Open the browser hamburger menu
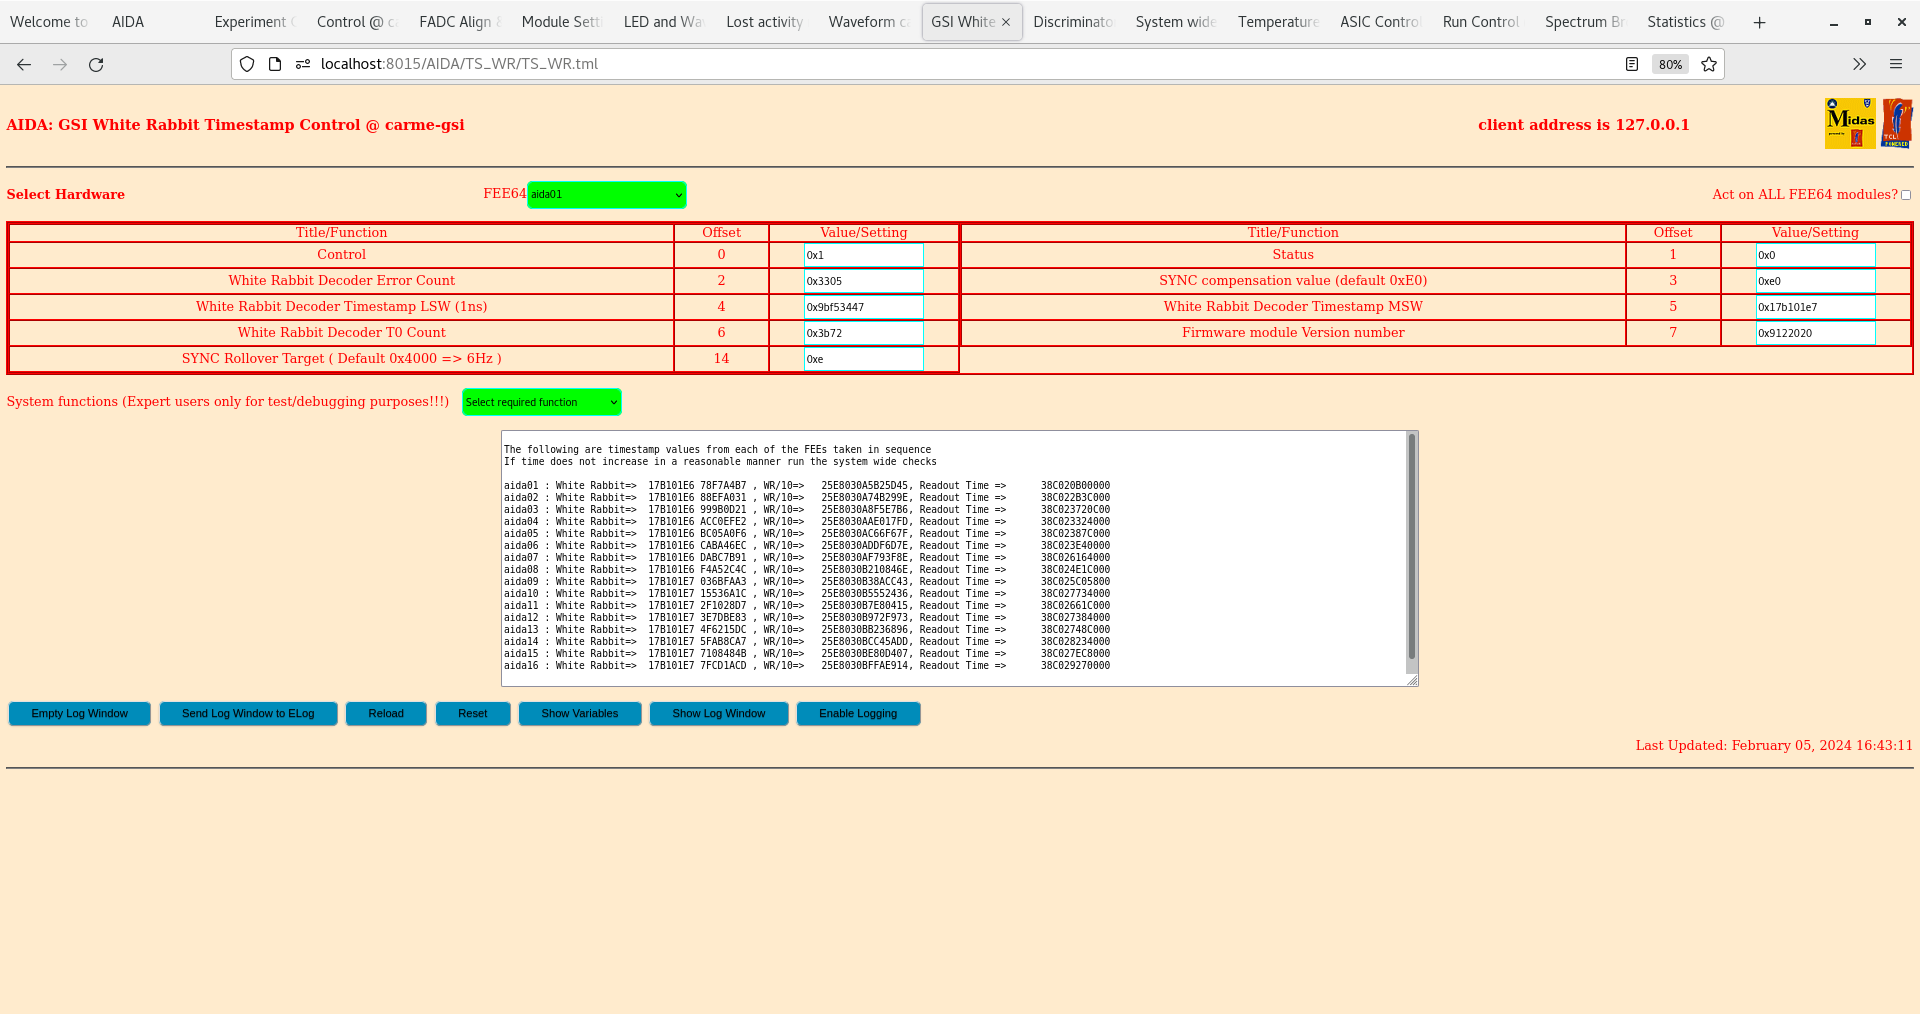Image resolution: width=1920 pixels, height=1014 pixels. coord(1896,64)
